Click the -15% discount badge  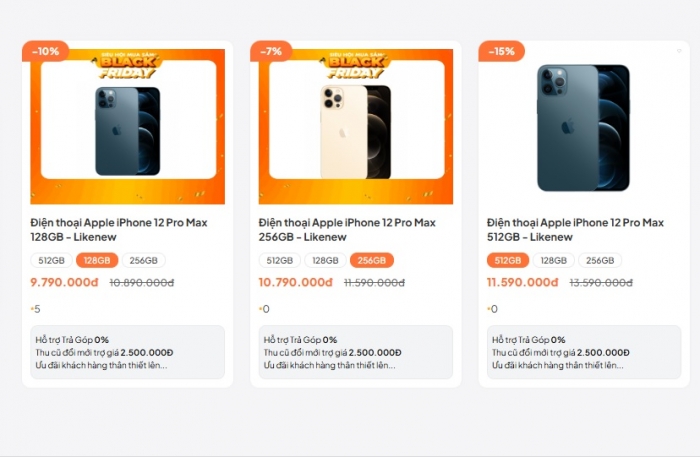click(x=501, y=51)
